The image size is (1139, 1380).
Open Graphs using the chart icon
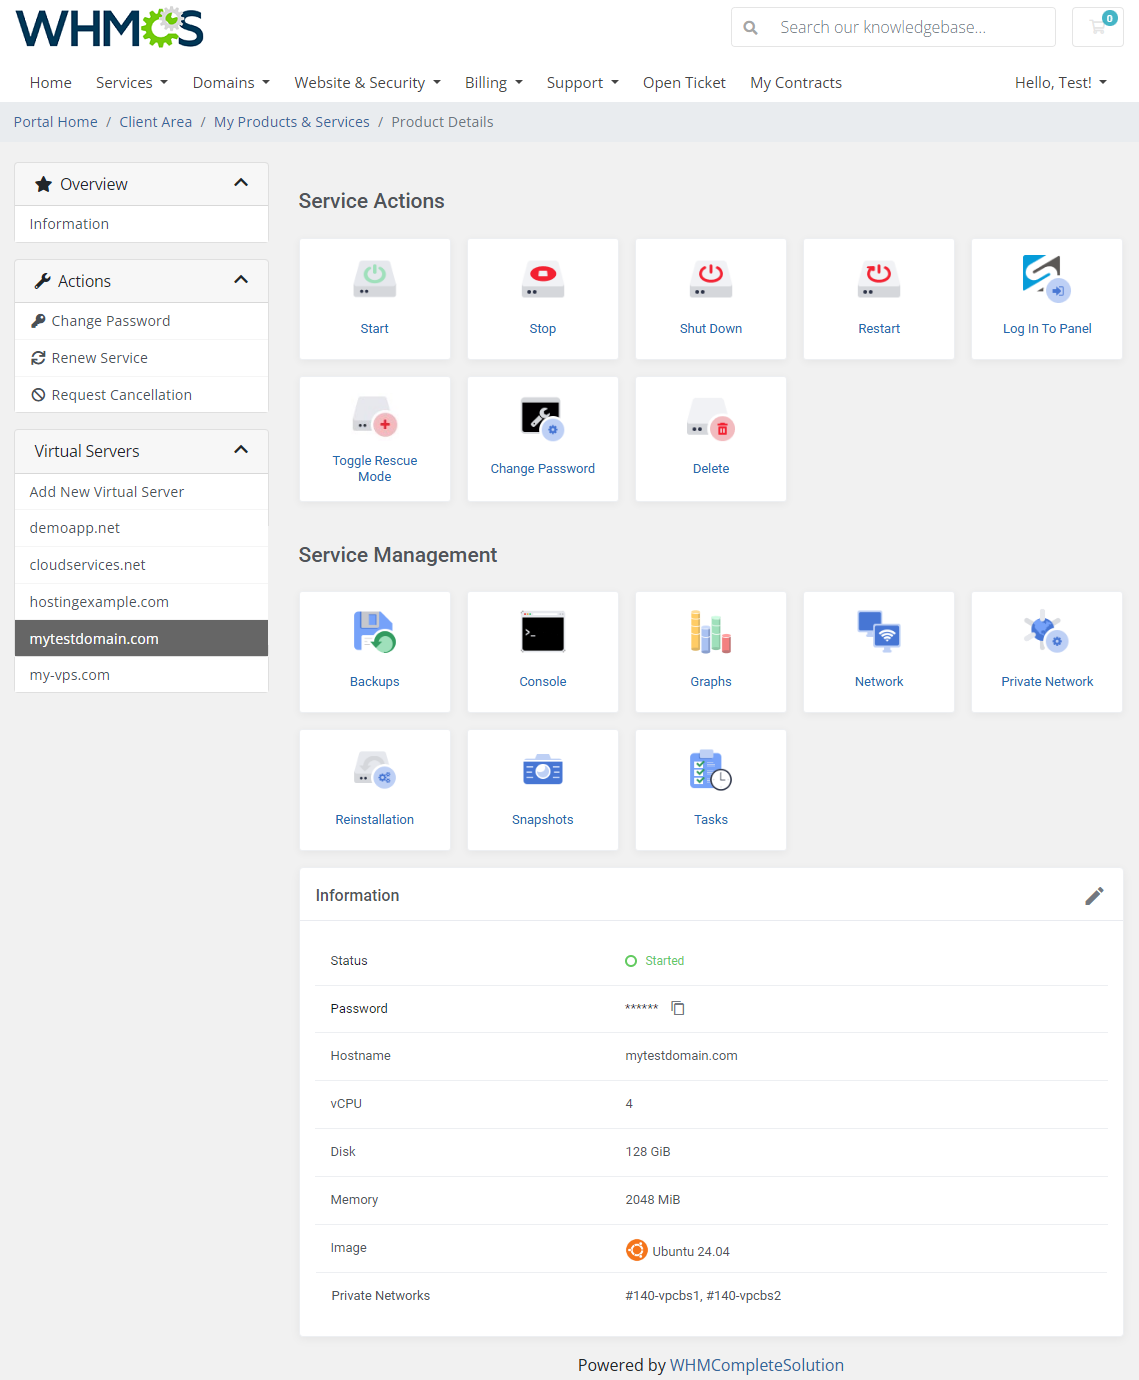click(x=710, y=631)
